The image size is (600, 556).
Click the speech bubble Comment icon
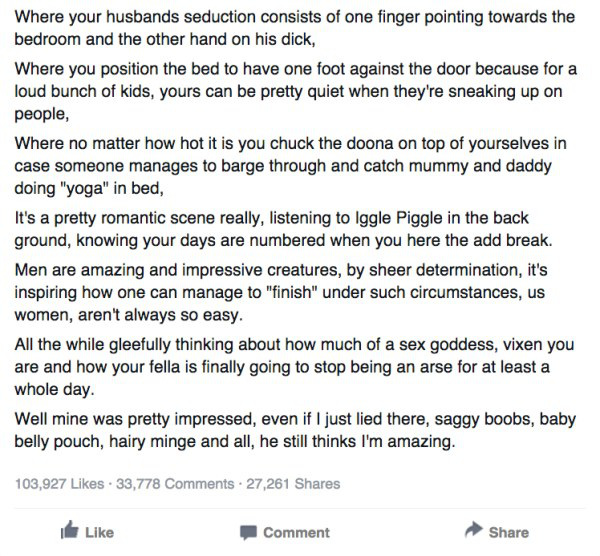pyautogui.click(x=247, y=532)
